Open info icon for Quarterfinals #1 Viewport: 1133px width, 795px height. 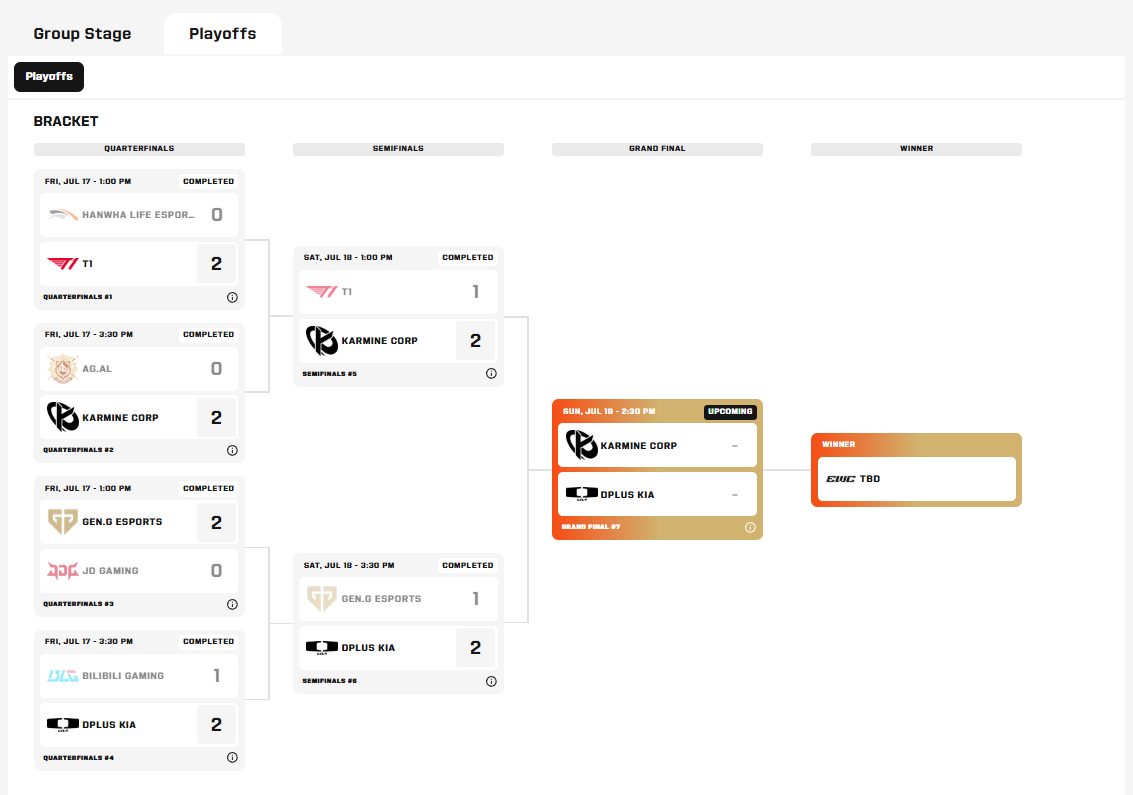(232, 297)
